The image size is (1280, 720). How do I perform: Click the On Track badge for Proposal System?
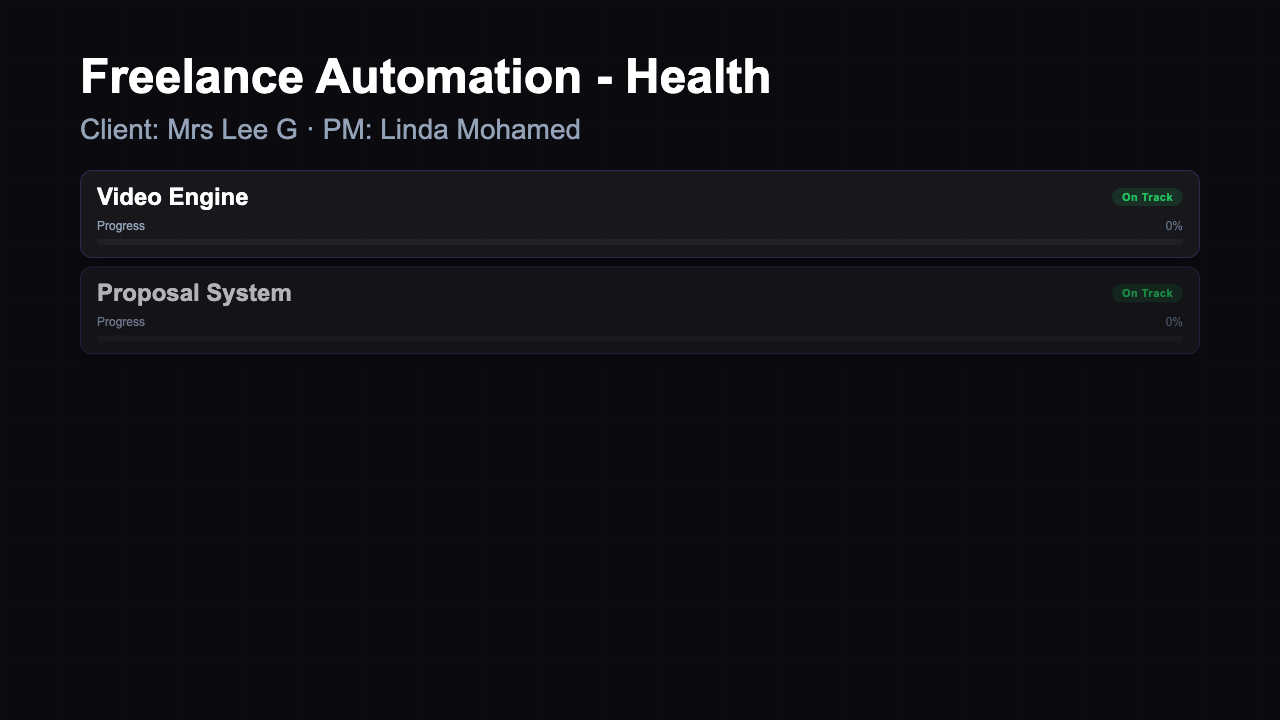[1147, 293]
